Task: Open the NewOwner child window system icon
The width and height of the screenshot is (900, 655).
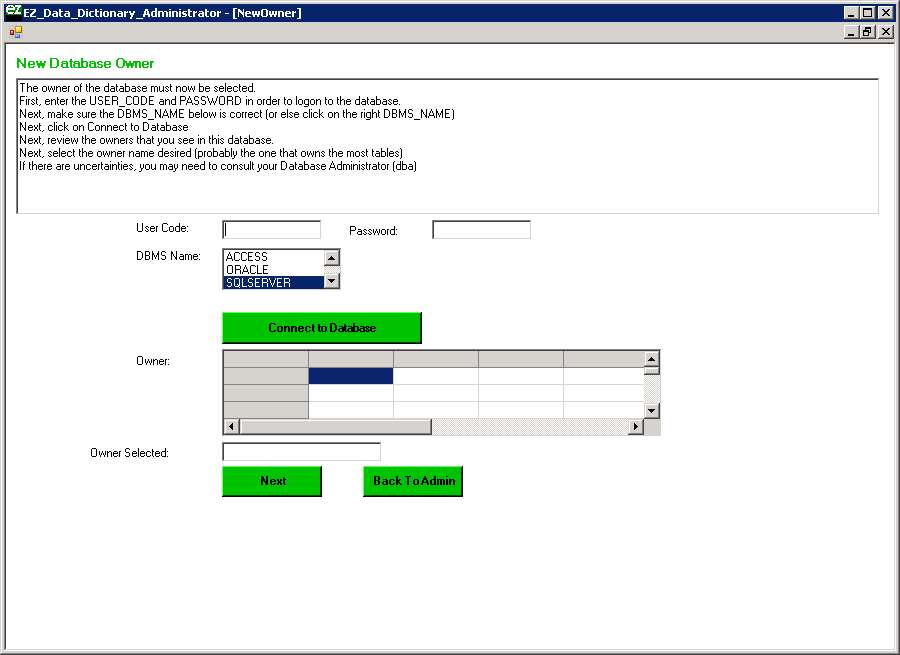Action: 15,32
